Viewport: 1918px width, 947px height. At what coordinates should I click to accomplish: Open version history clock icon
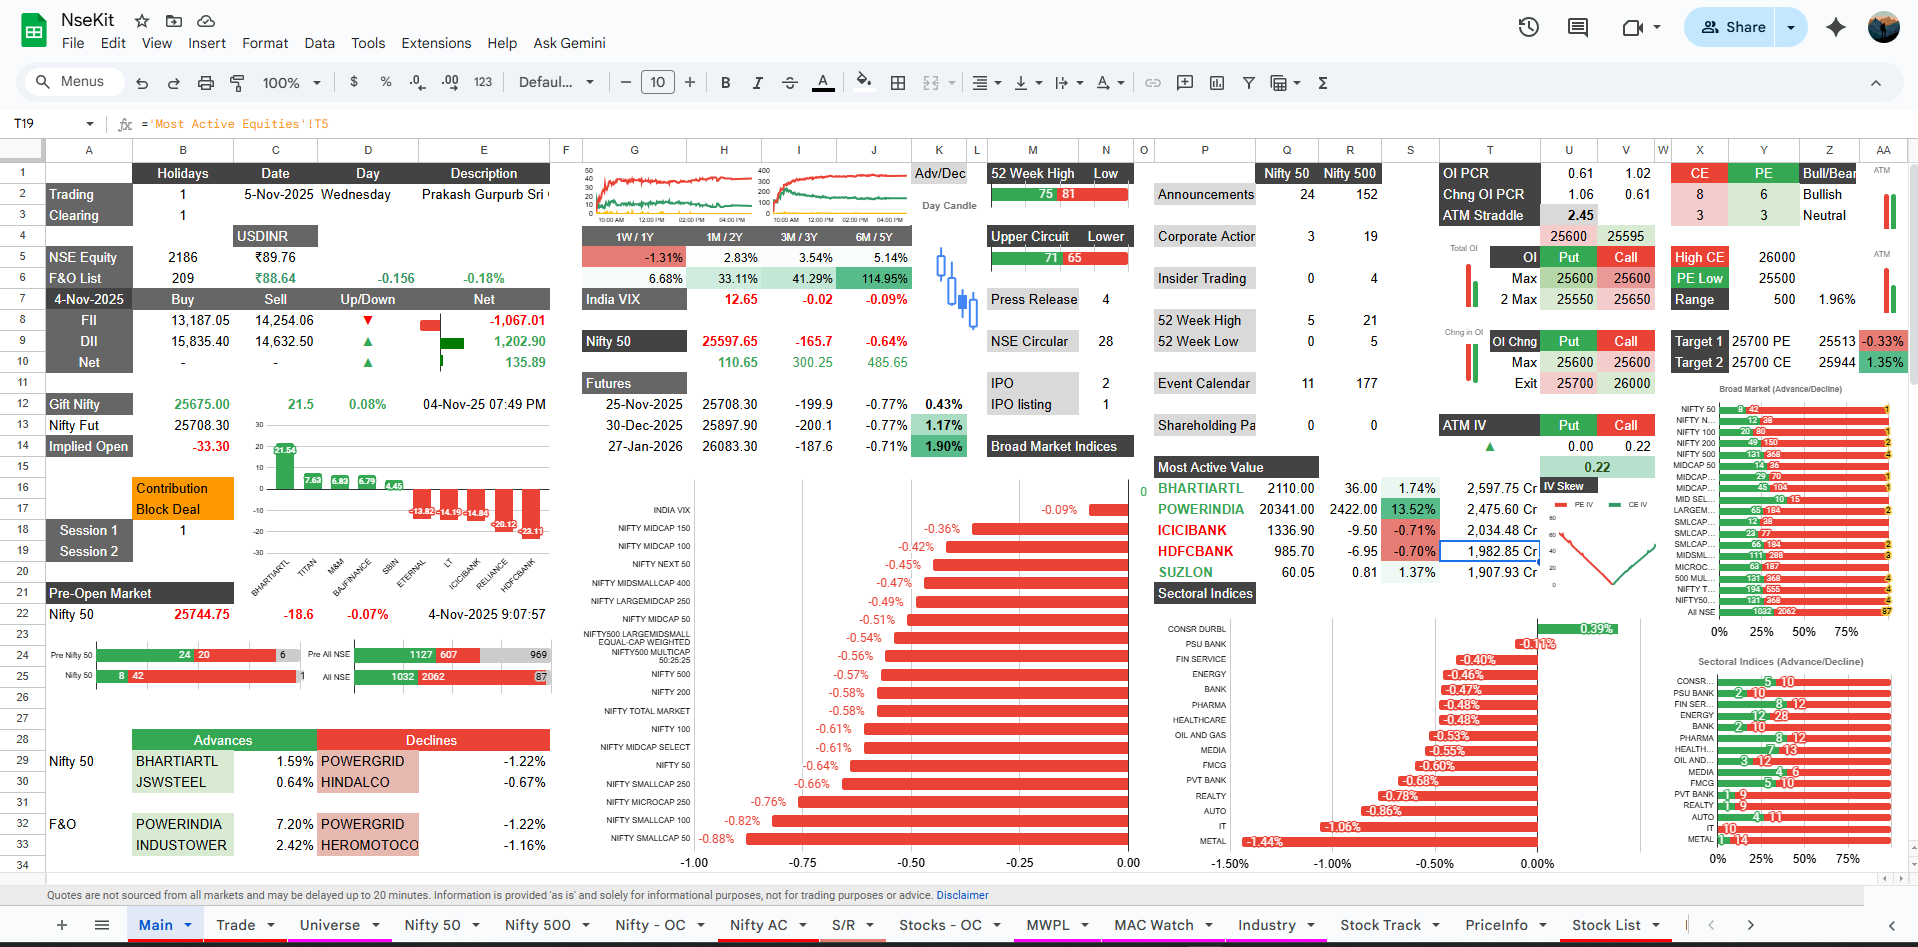point(1528,27)
